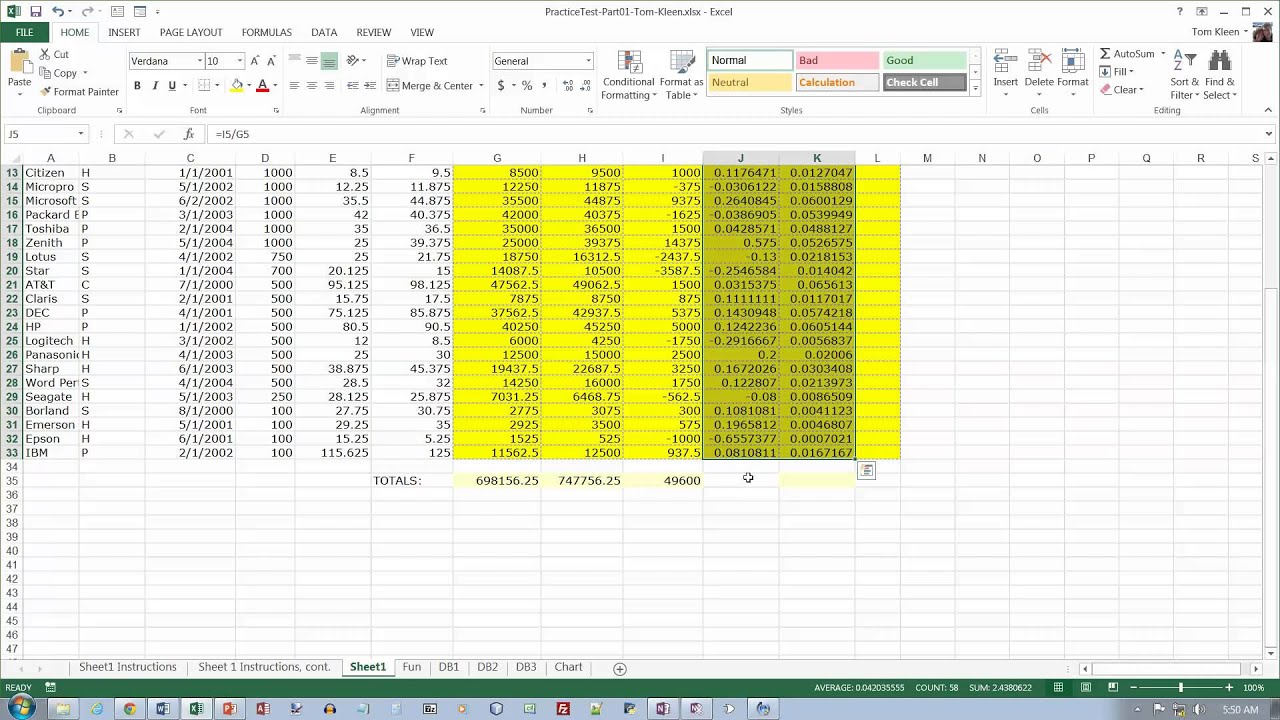This screenshot has width=1280, height=720.
Task: Click the Insert Function fx icon
Action: (189, 134)
